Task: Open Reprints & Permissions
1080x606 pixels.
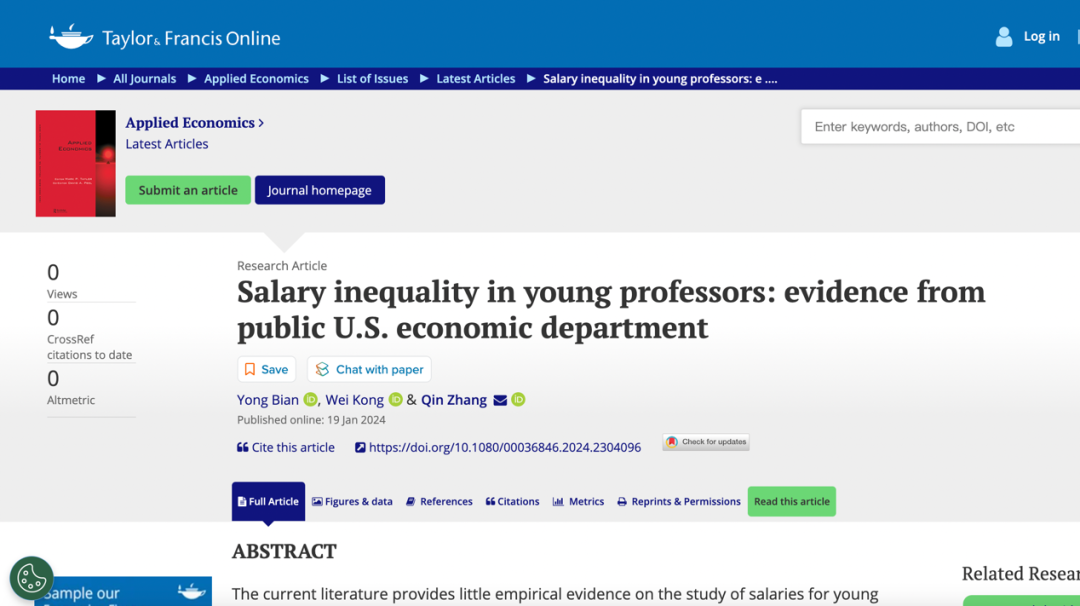Action: click(x=678, y=501)
